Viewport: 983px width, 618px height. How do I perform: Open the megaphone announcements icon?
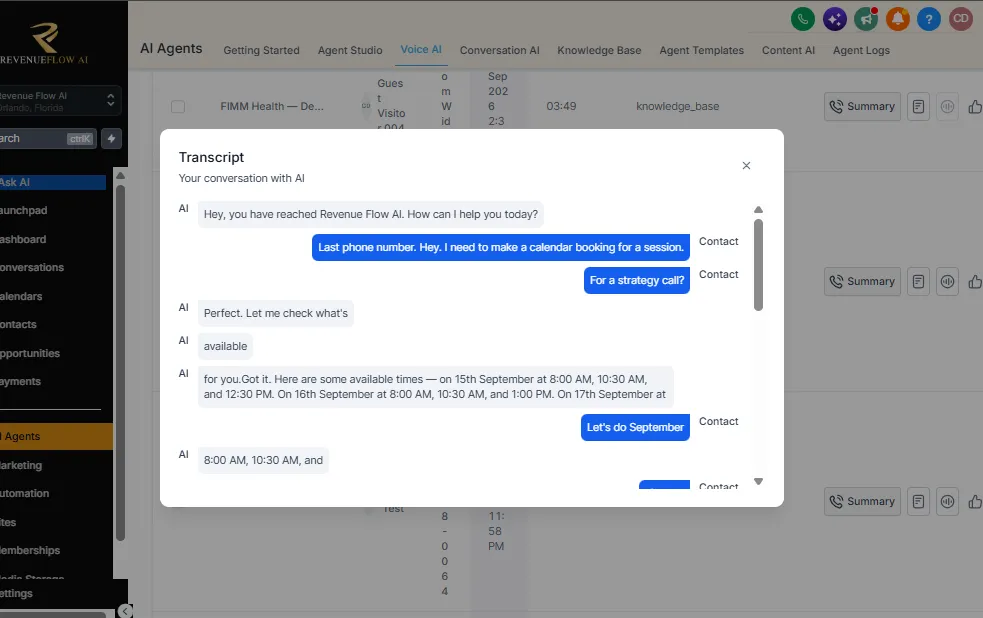[866, 19]
